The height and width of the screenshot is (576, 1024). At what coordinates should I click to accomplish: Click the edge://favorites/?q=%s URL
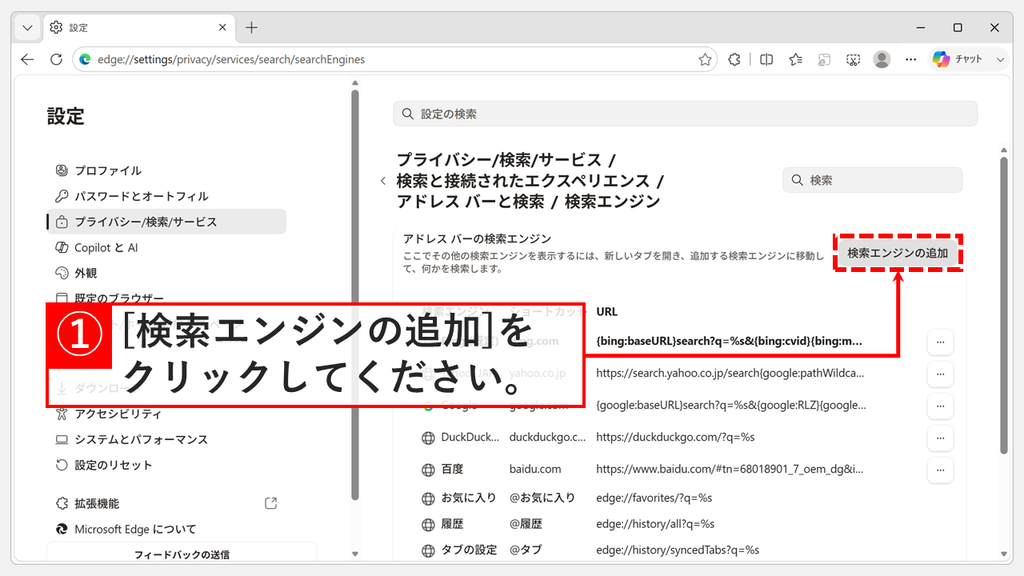click(654, 498)
